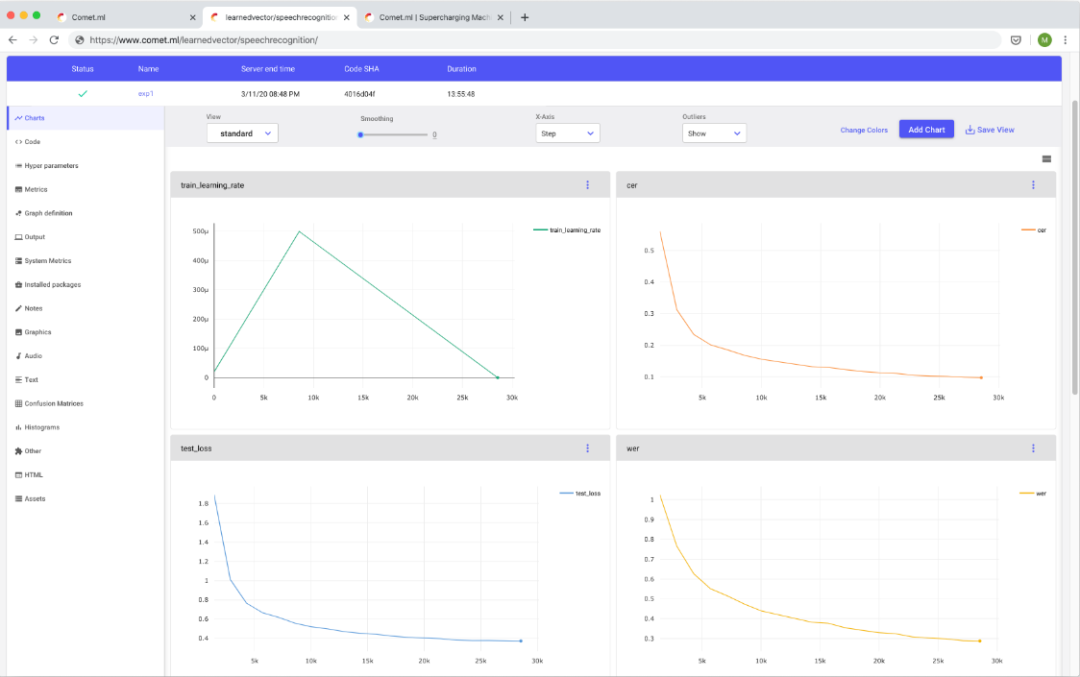Toggle the test_loss legend entry
This screenshot has width=1080, height=677.
(x=580, y=493)
